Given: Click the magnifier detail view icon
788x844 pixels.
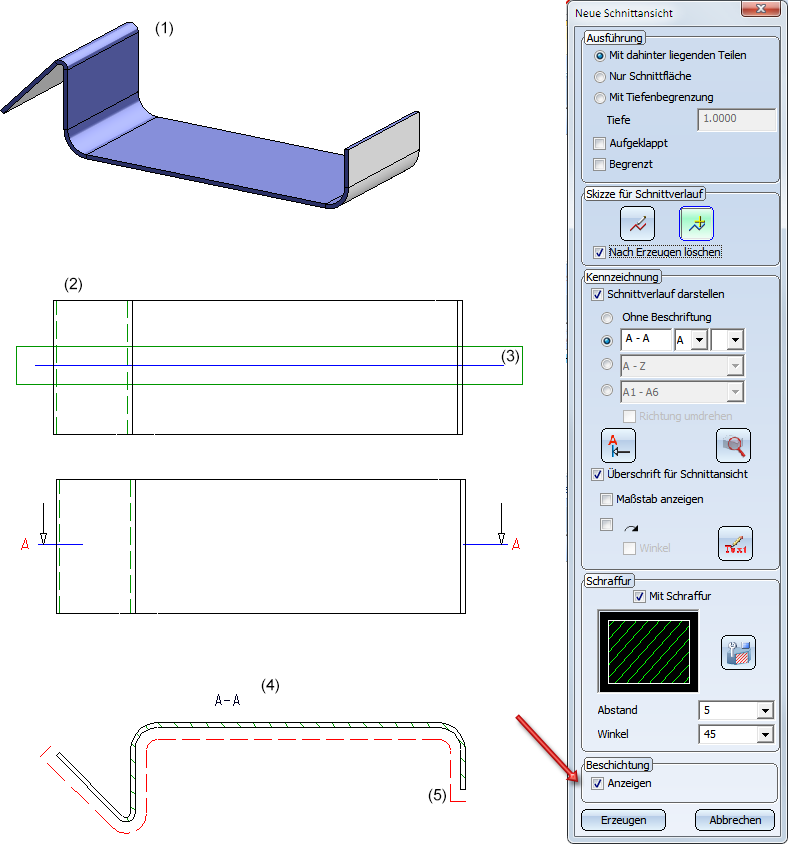Looking at the screenshot, I should [x=733, y=446].
